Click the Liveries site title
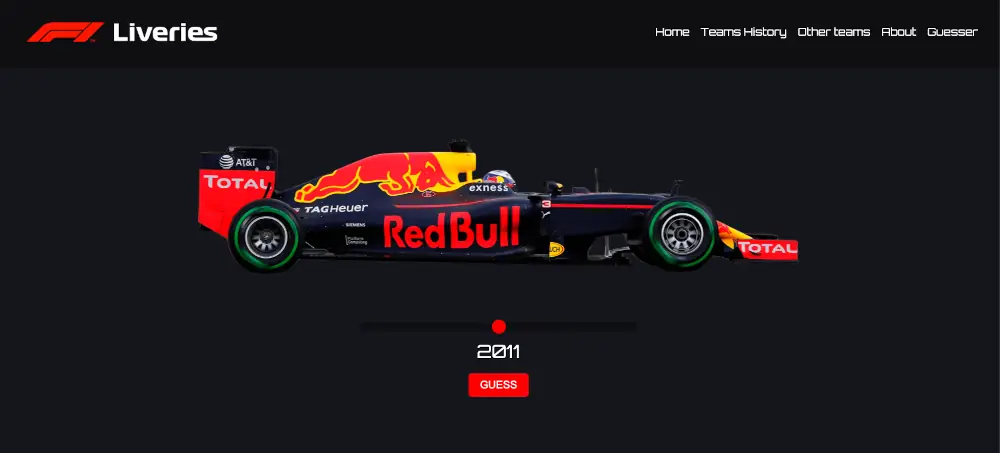1000x453 pixels. click(165, 33)
